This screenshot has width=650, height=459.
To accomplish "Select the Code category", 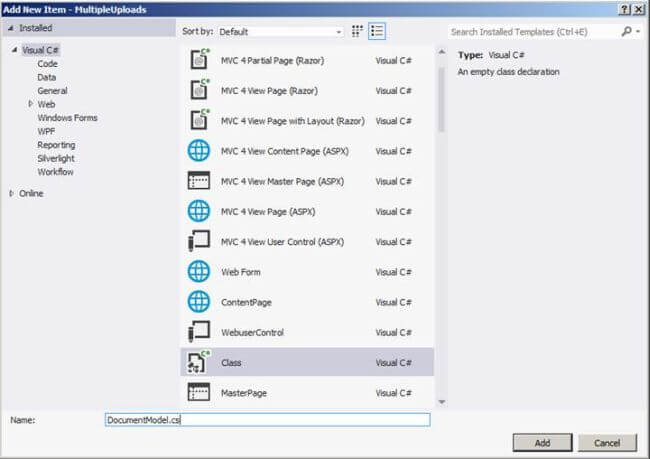I will point(47,63).
